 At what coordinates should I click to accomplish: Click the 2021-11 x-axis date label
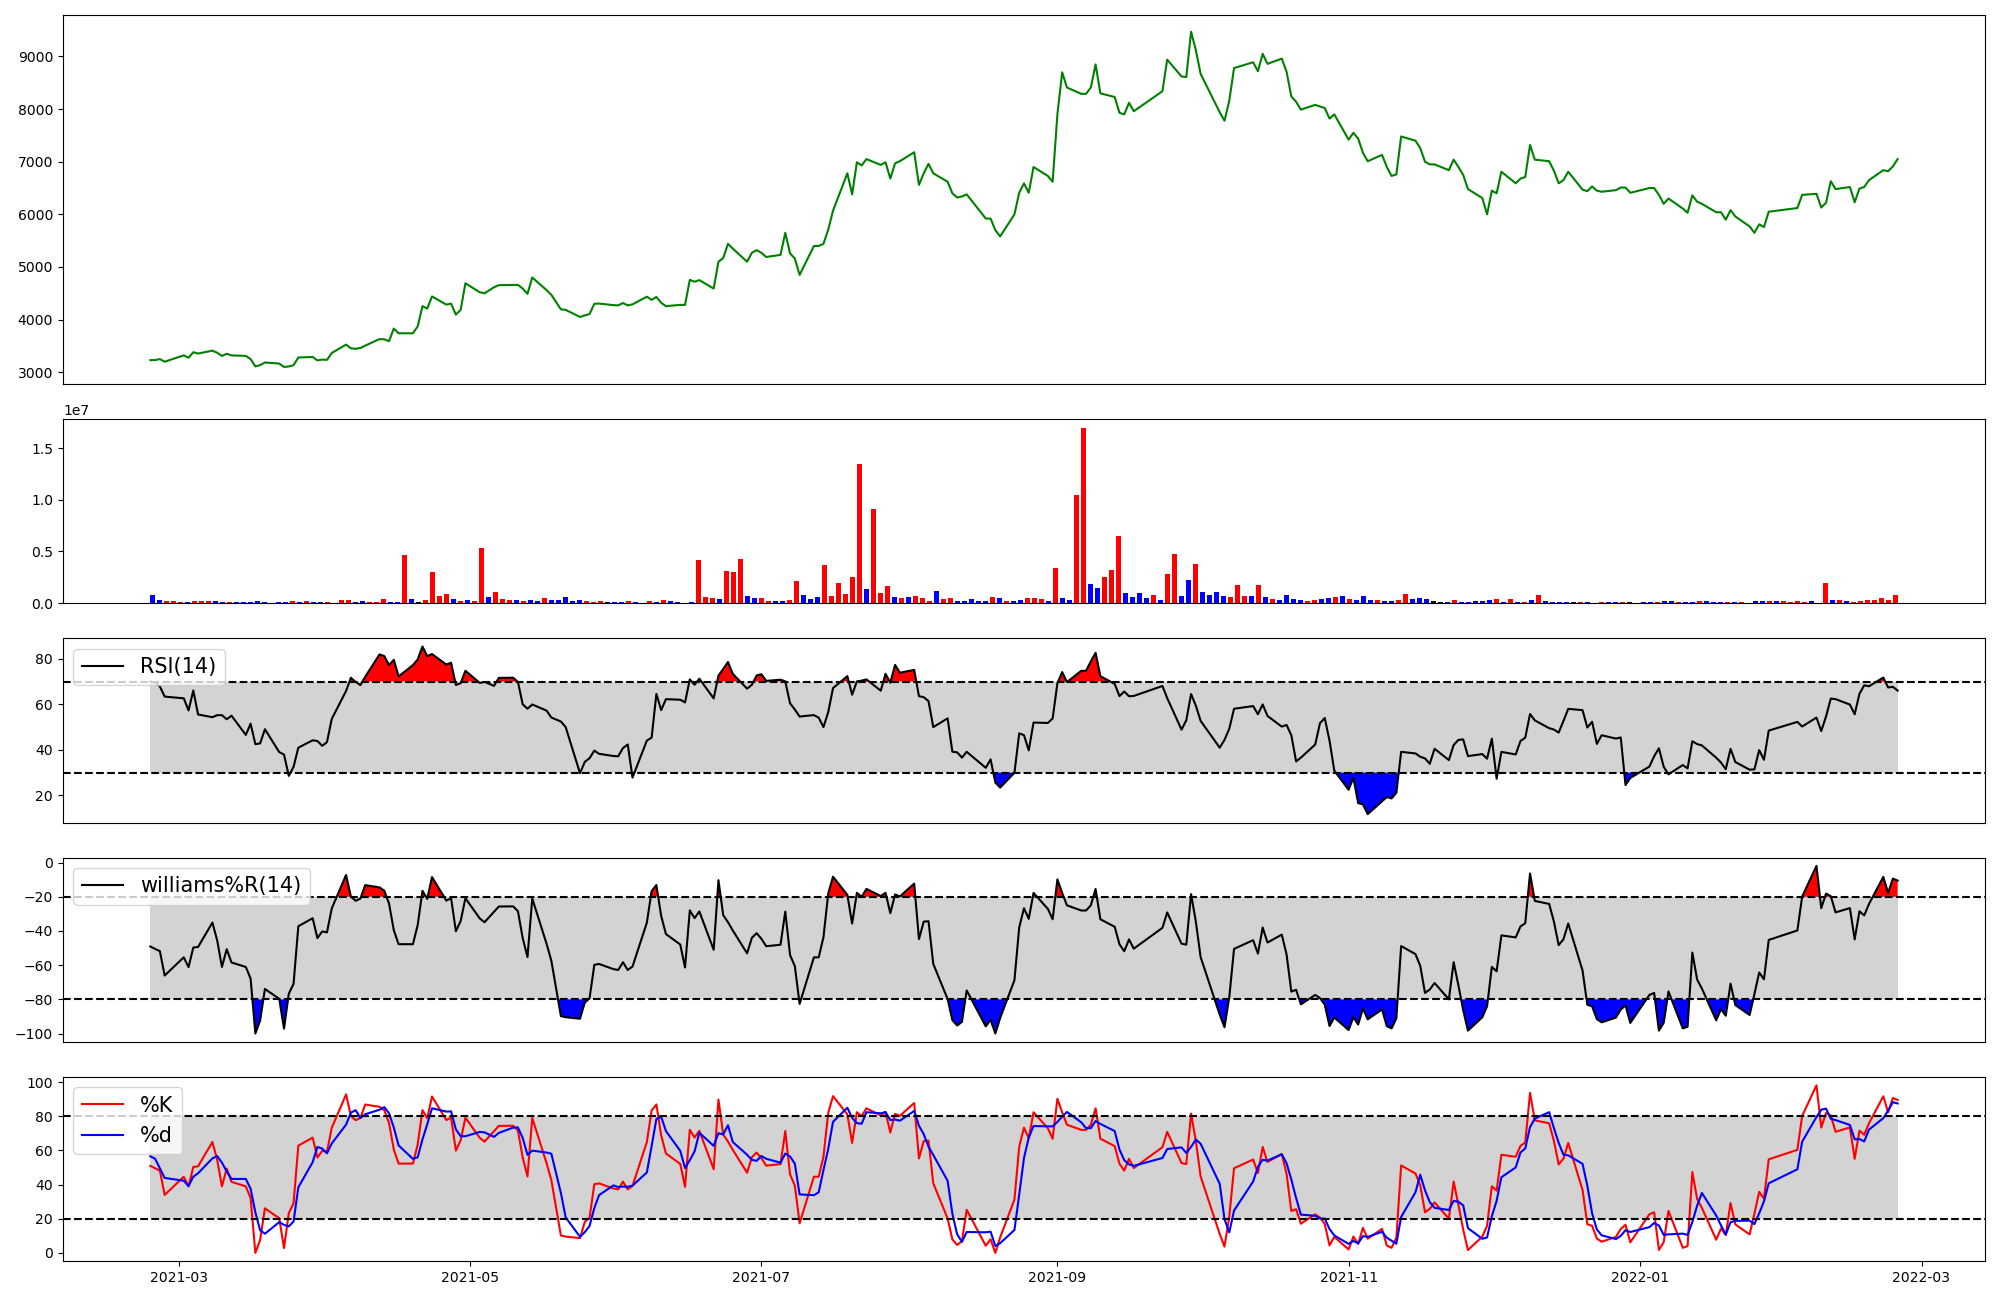(1349, 1276)
